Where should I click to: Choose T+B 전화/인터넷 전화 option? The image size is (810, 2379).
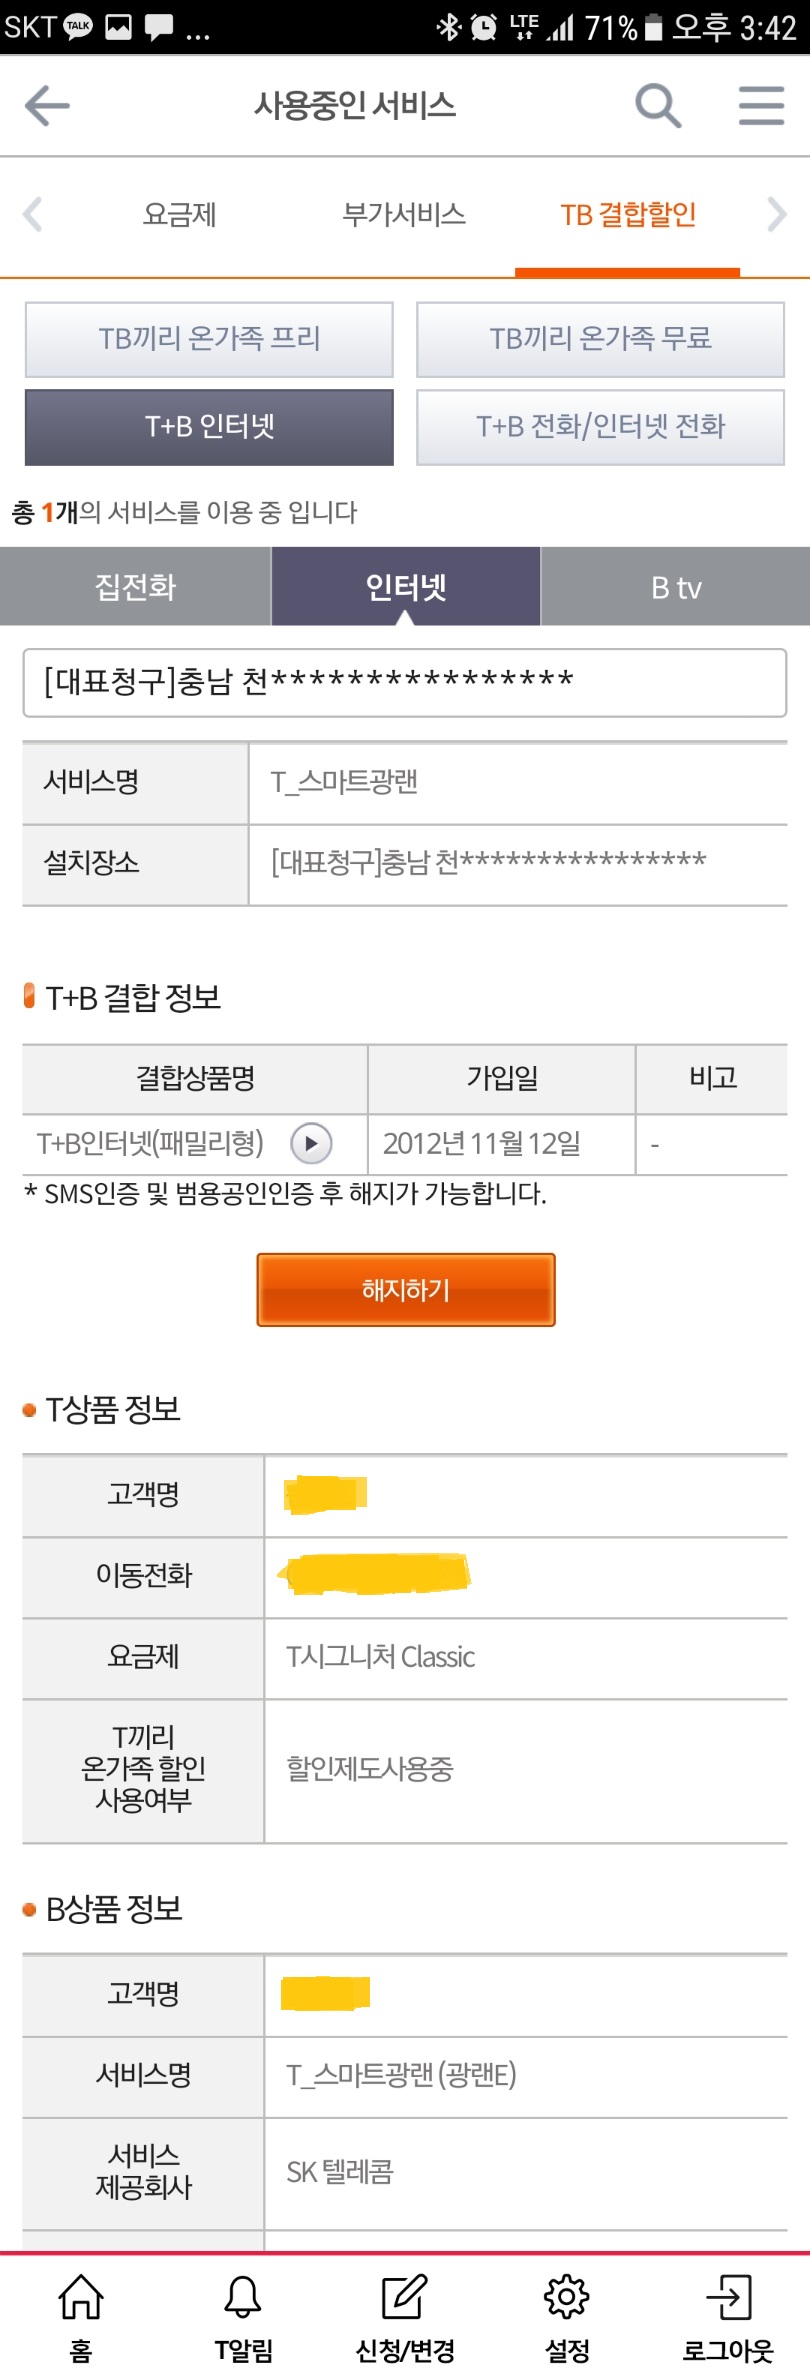point(600,427)
